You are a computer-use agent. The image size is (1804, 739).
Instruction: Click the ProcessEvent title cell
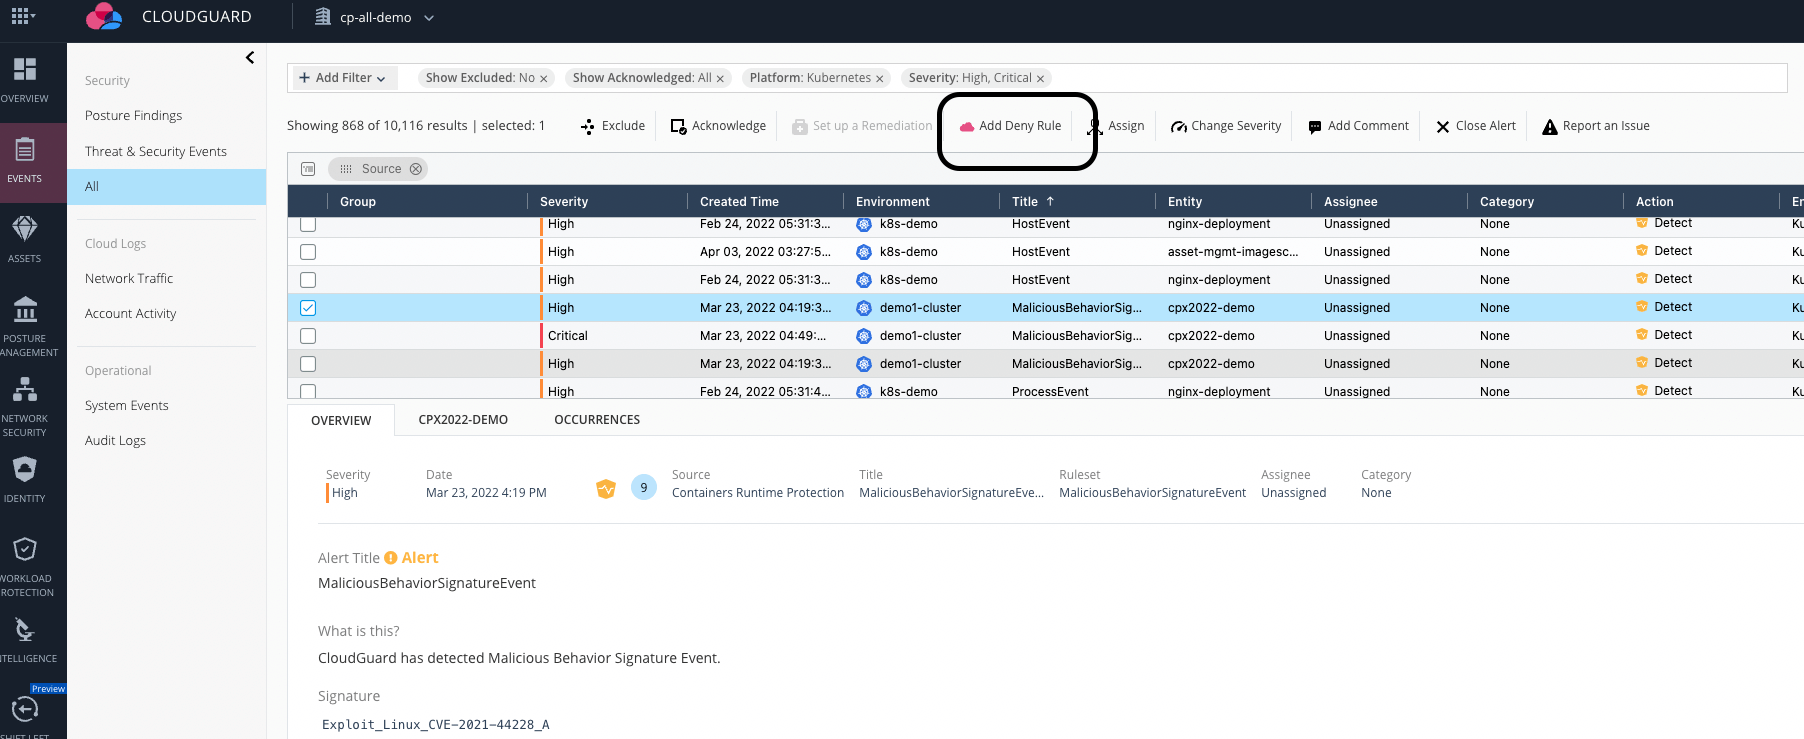click(1050, 391)
